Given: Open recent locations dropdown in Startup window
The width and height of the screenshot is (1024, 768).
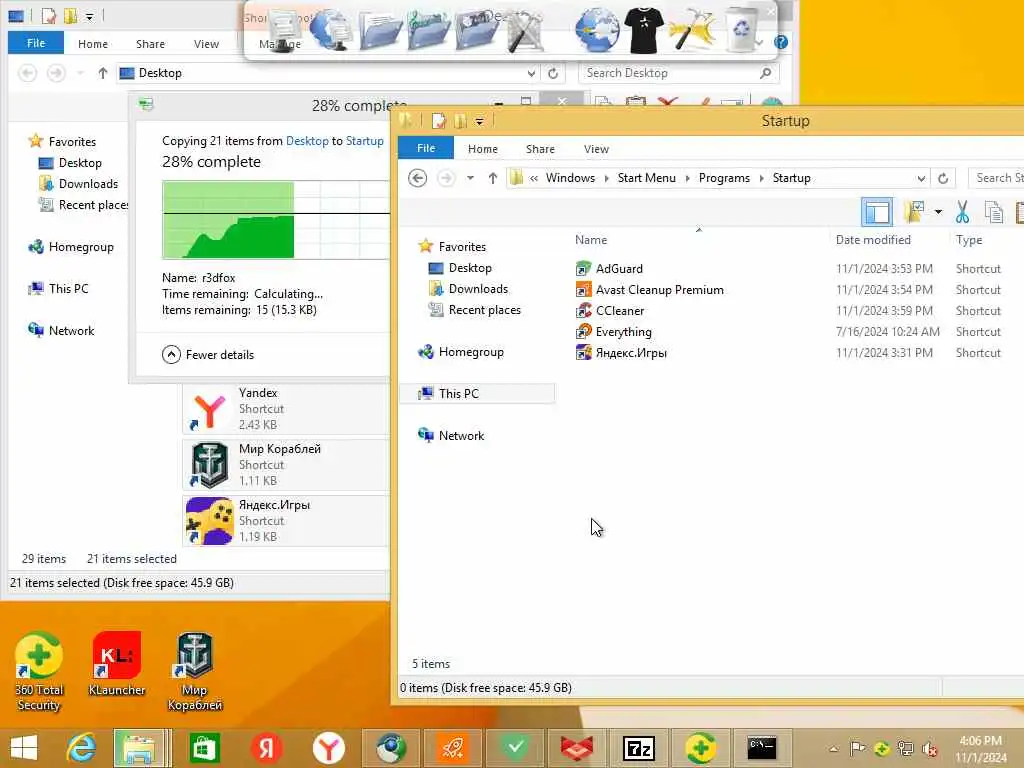Looking at the screenshot, I should click(x=470, y=178).
